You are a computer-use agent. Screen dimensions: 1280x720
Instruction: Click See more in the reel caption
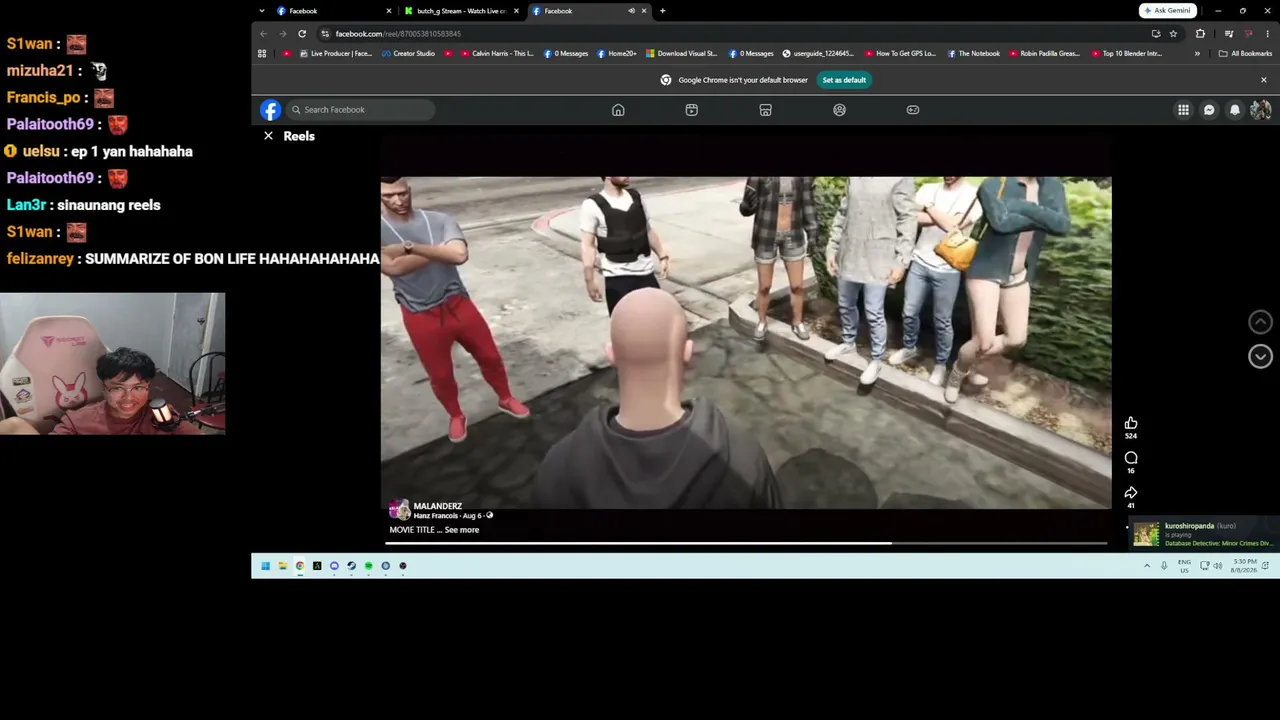(462, 530)
